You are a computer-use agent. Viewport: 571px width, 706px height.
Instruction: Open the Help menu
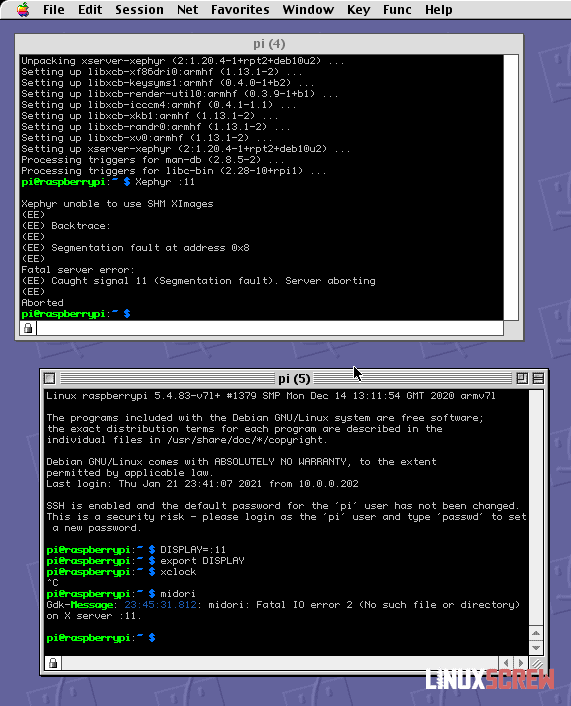[x=438, y=9]
